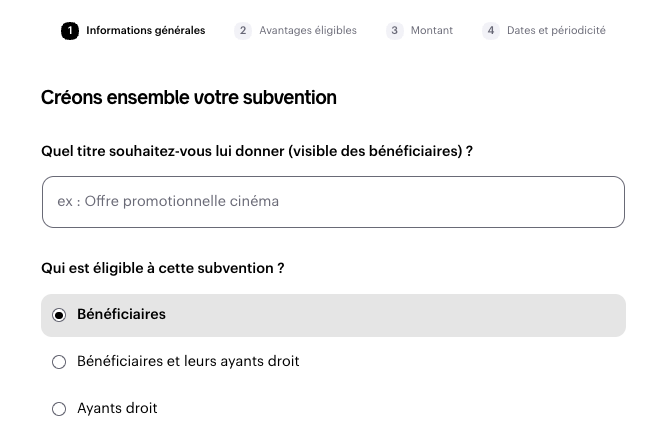Click the highlighted grey Bénéficiaires row background
The height and width of the screenshot is (436, 666).
pyautogui.click(x=333, y=315)
